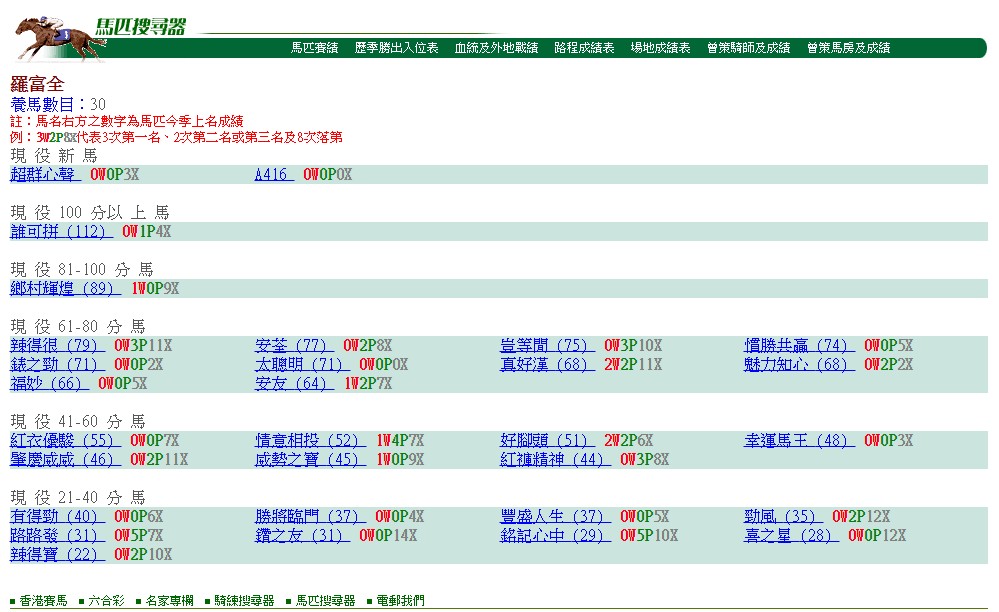The height and width of the screenshot is (612, 999).
Task: Open 場地成績表 navigation item
Action: (661, 48)
